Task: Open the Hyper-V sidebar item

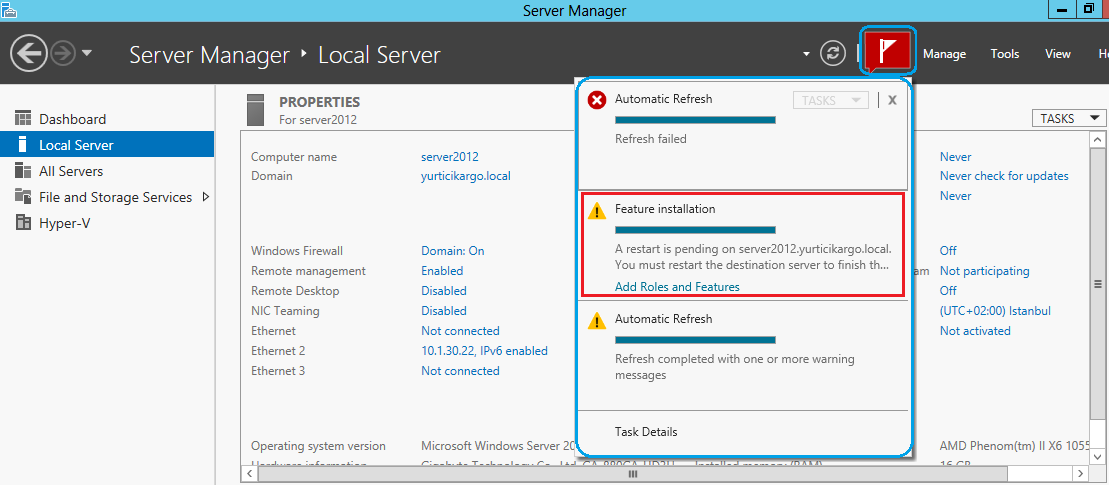Action: click(64, 223)
